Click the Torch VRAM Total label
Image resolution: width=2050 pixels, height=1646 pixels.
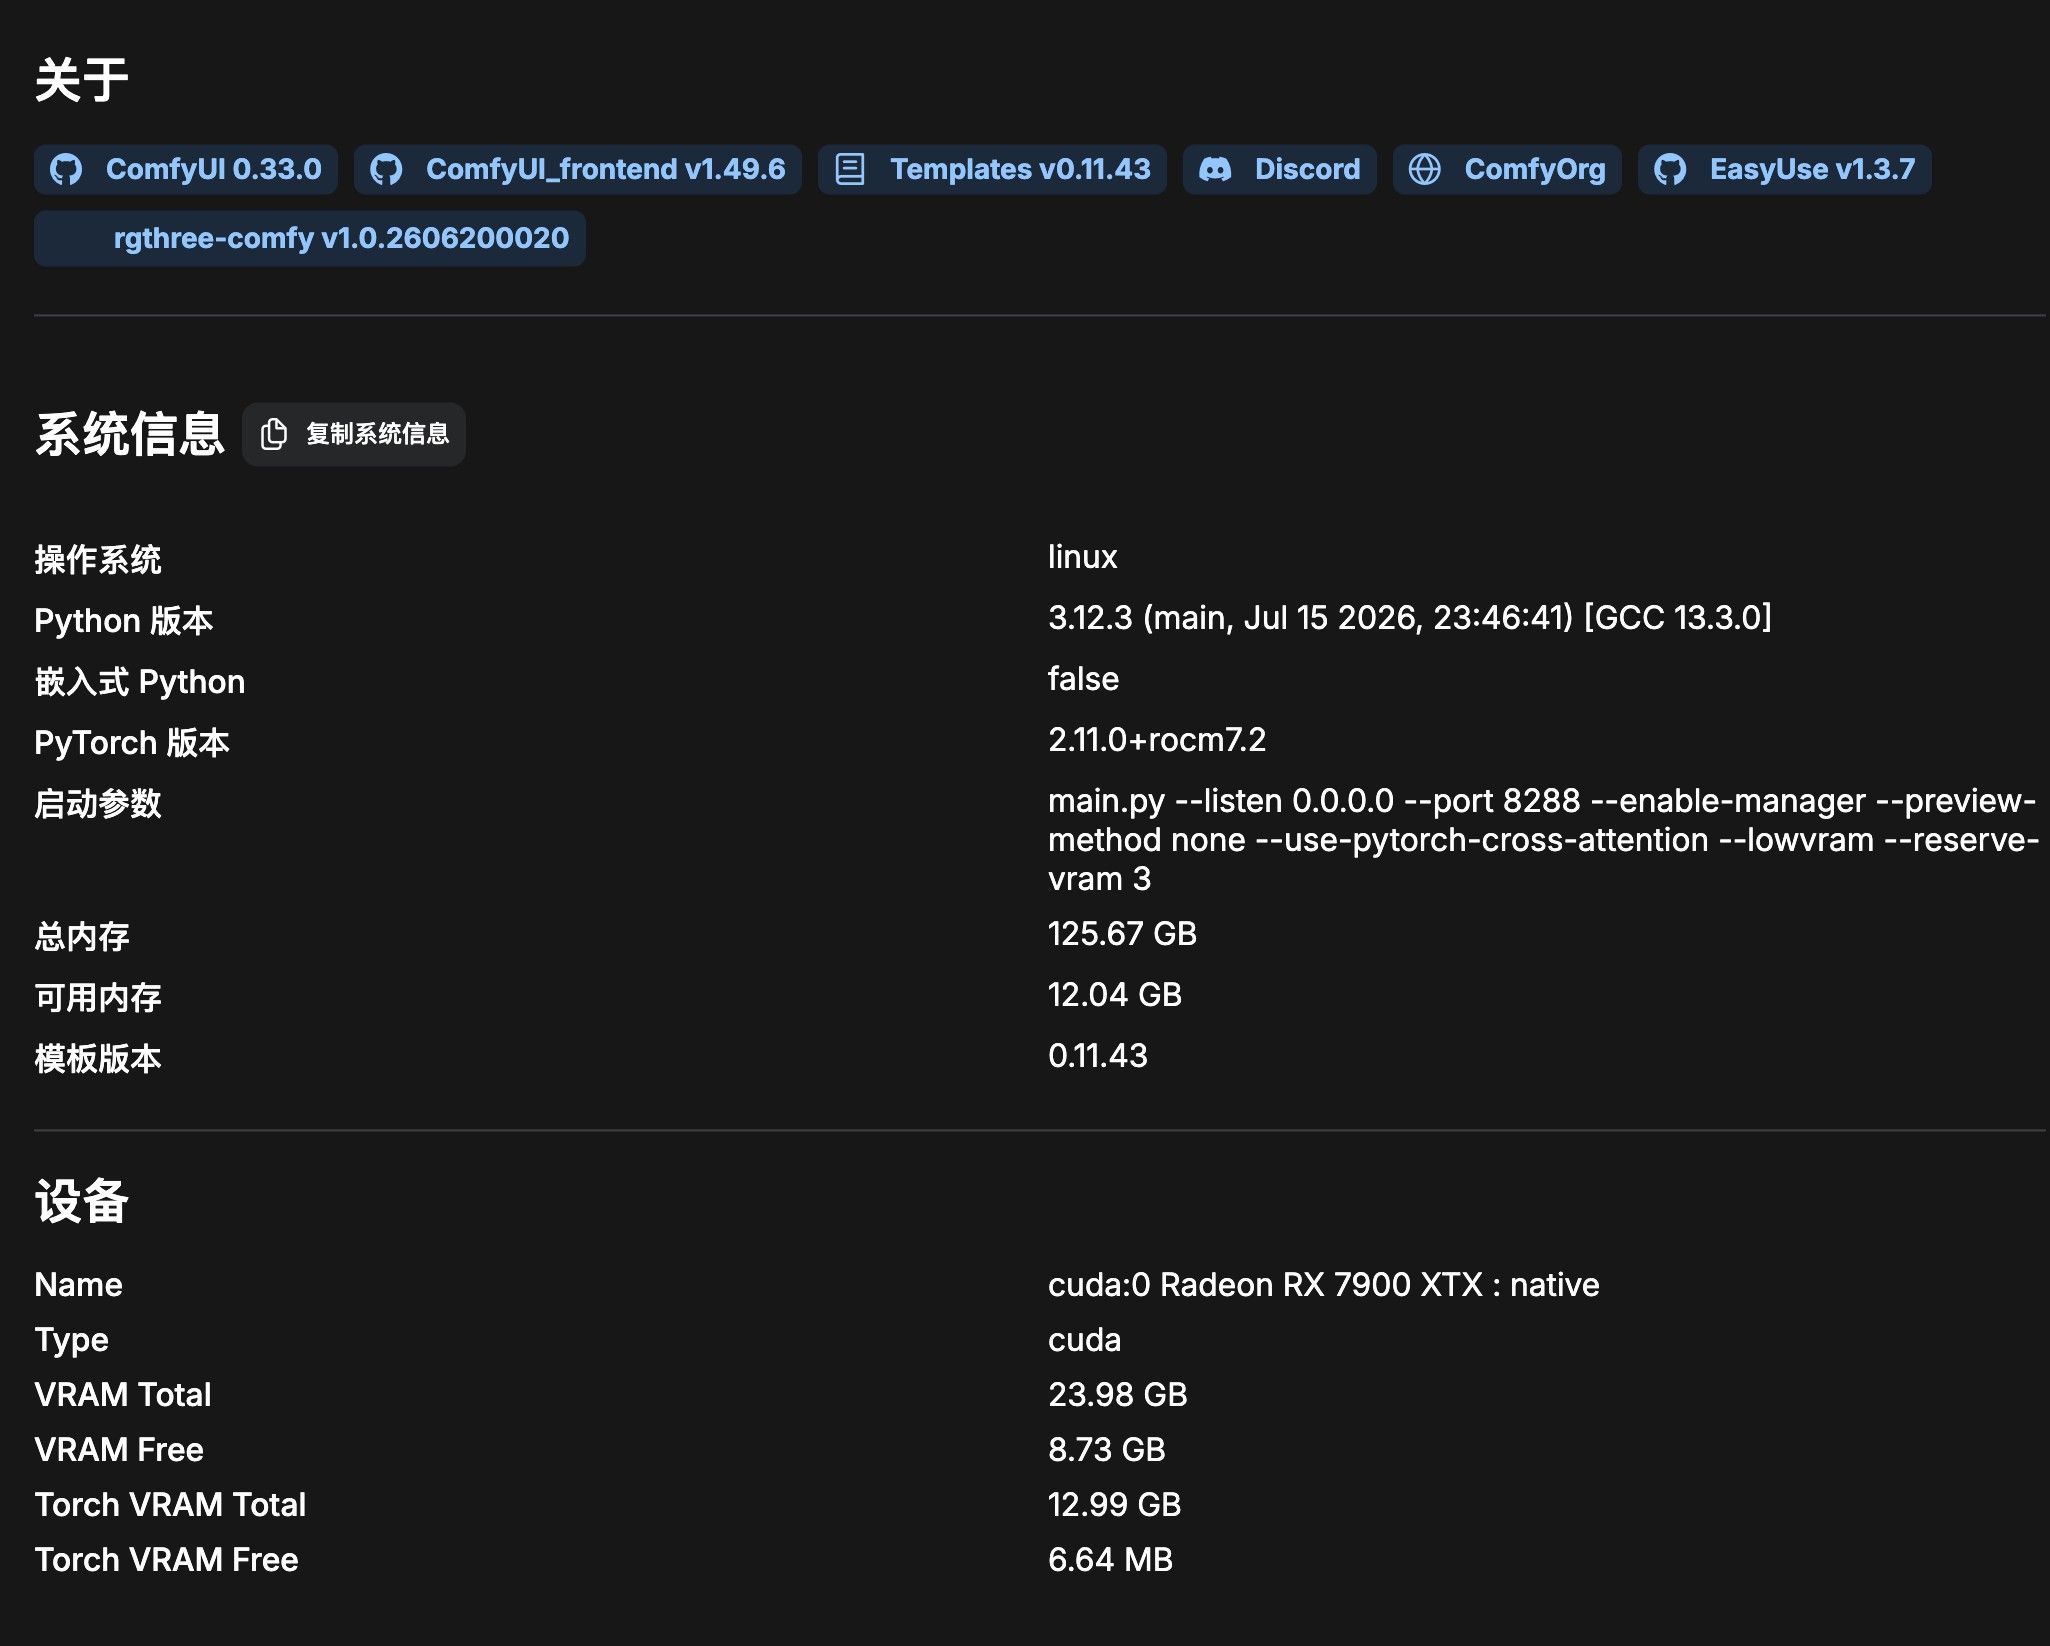(170, 1505)
